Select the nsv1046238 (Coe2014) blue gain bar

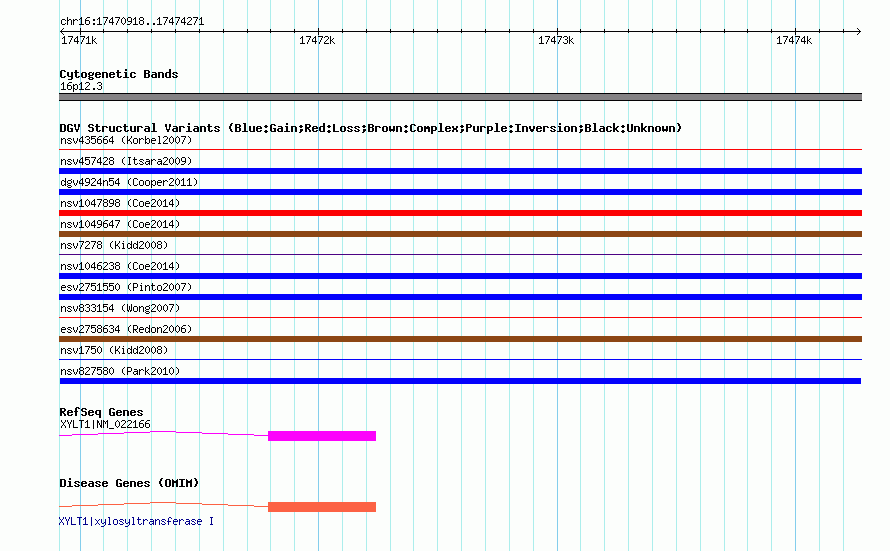point(460,276)
